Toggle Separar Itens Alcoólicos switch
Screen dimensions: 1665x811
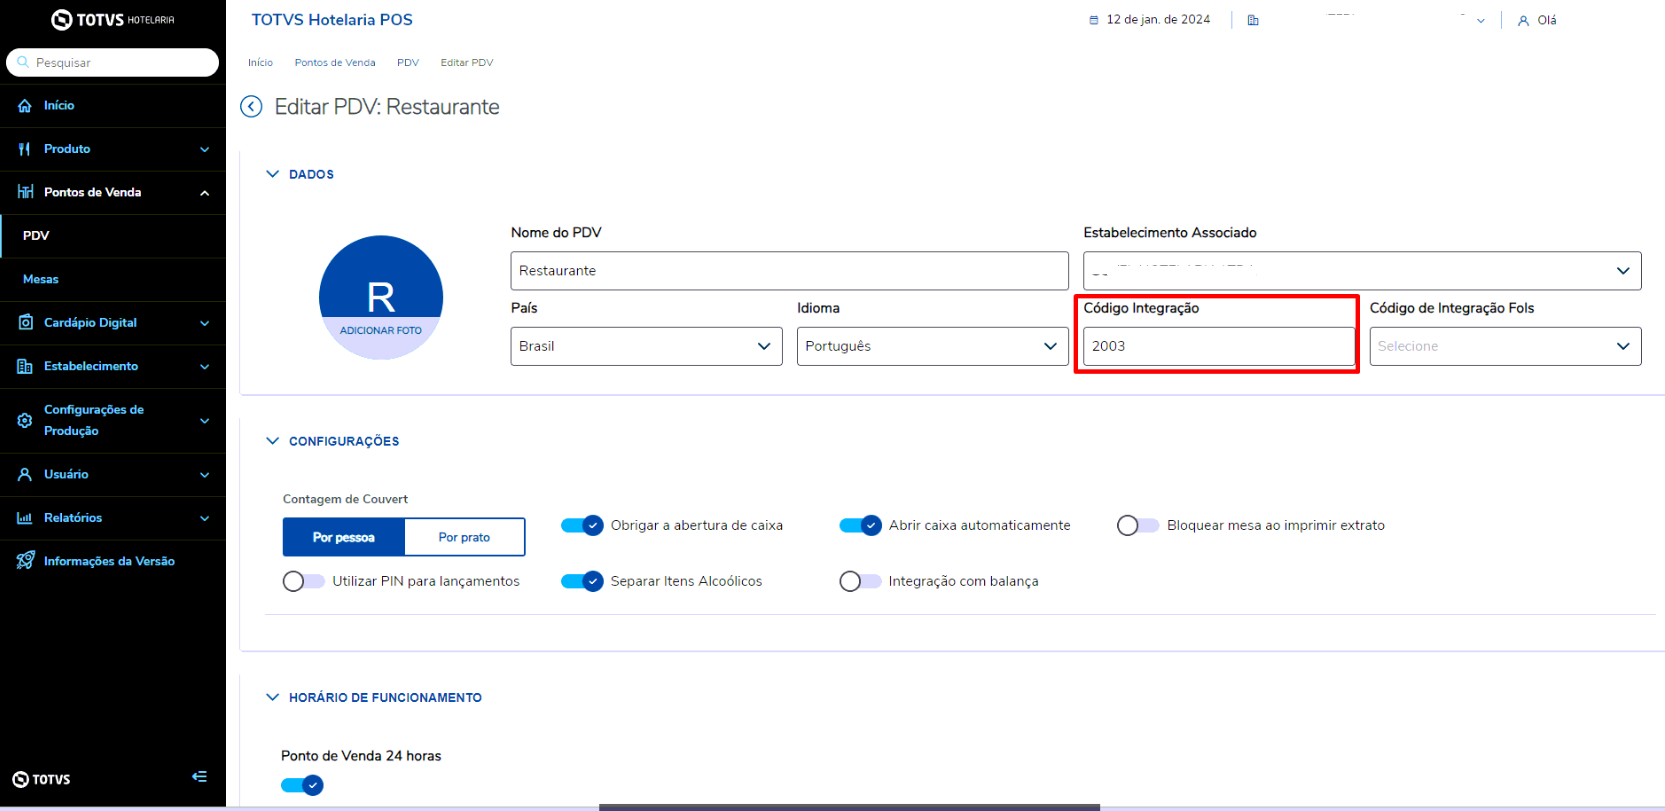[582, 581]
